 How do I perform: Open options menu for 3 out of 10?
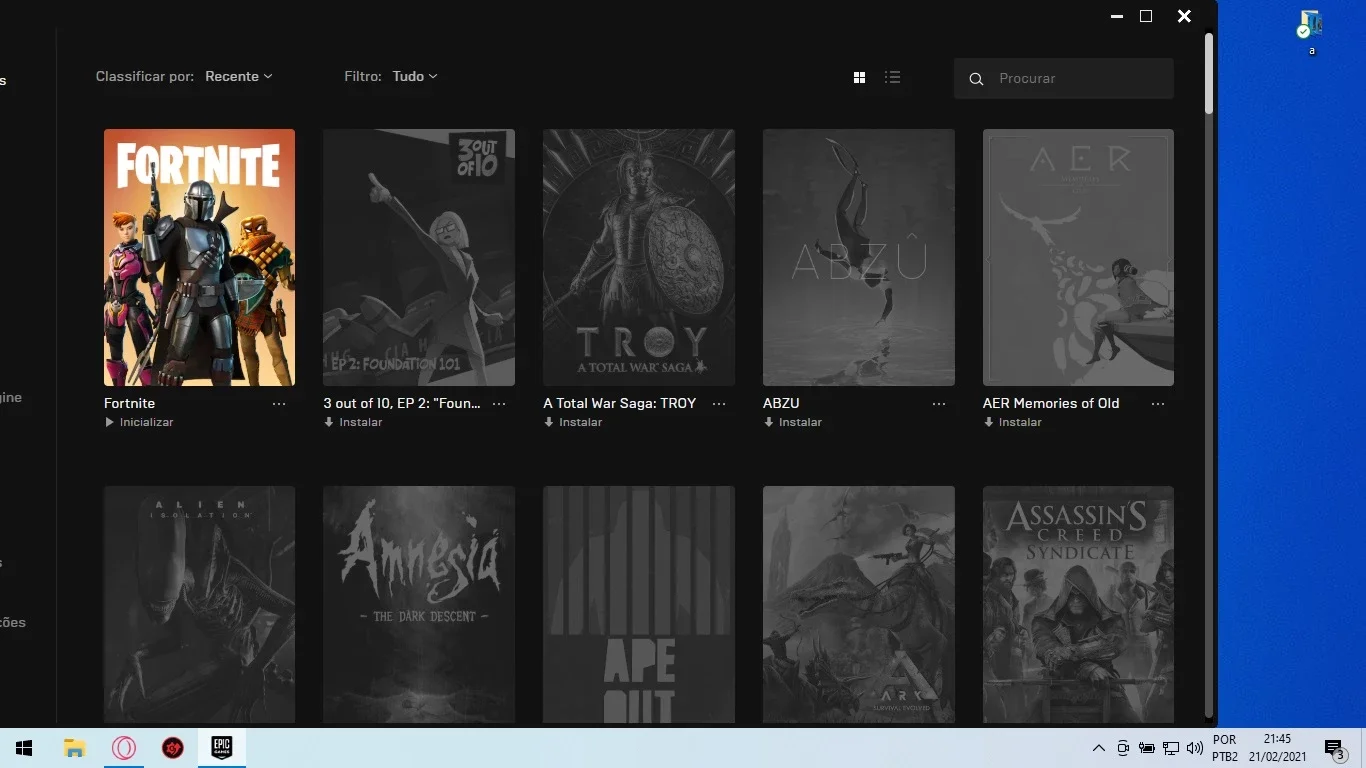click(499, 404)
